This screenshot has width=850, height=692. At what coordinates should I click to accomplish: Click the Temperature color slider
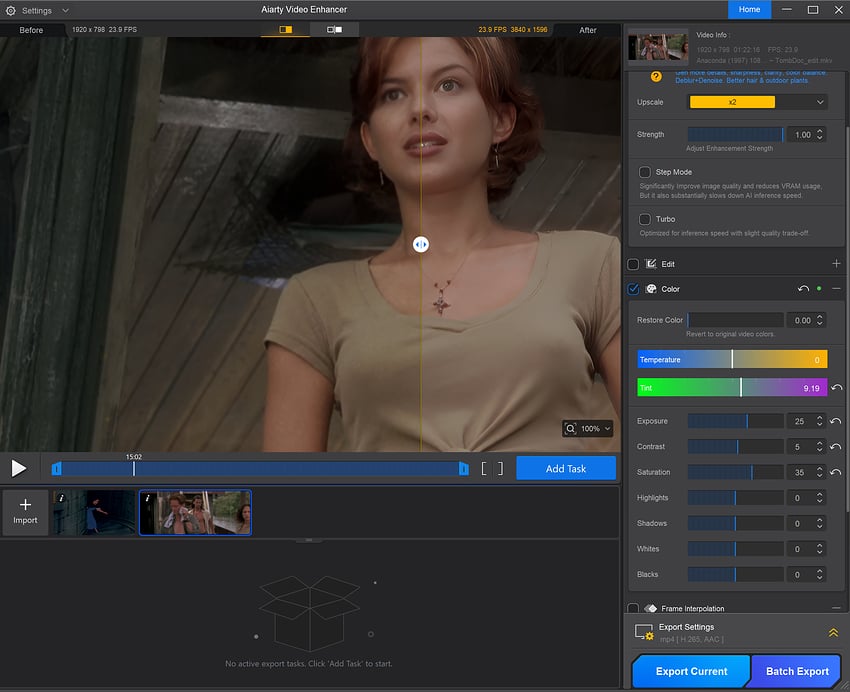pyautogui.click(x=731, y=360)
